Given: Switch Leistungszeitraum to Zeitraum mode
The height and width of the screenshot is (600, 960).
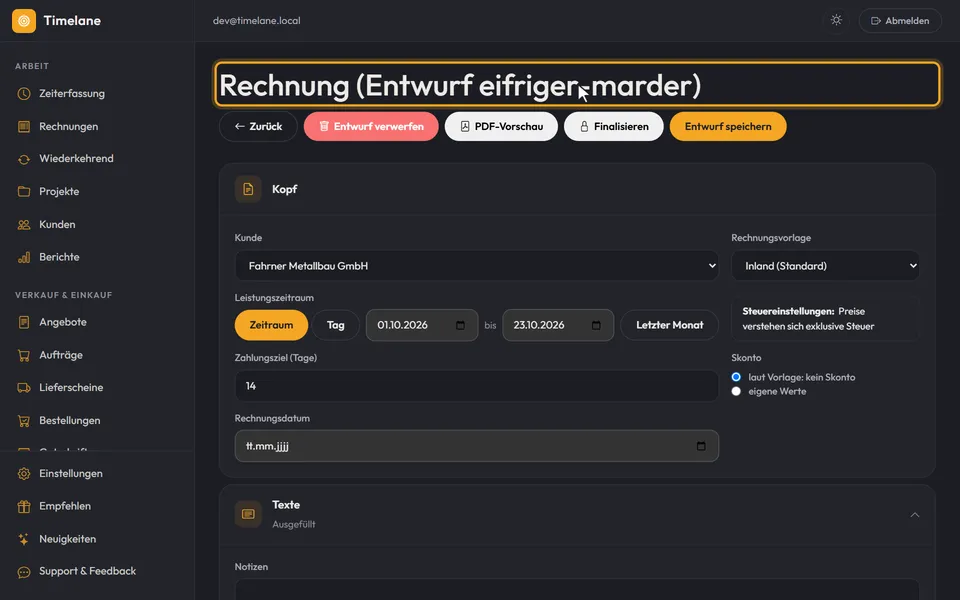Looking at the screenshot, I should (x=271, y=325).
